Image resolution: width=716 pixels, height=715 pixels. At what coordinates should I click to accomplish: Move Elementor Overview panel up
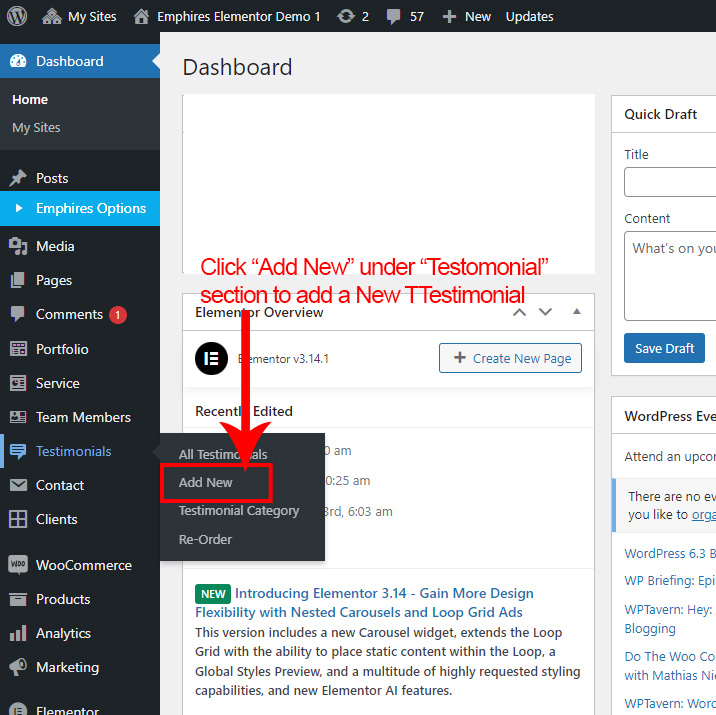pyautogui.click(x=519, y=312)
